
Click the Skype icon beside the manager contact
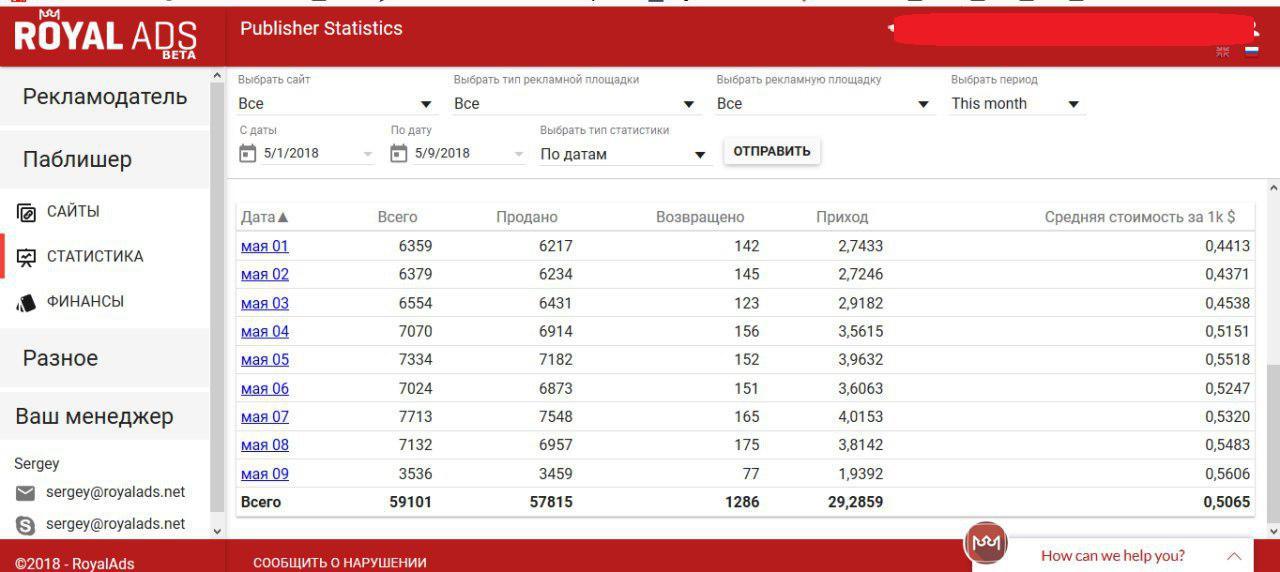click(x=26, y=524)
